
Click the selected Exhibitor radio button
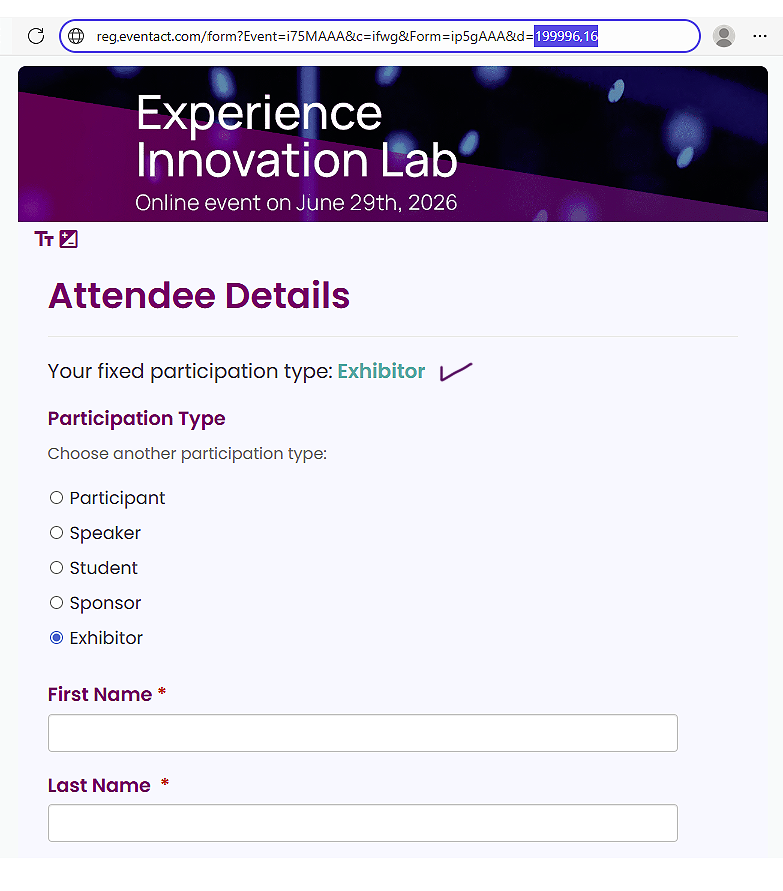coord(56,637)
